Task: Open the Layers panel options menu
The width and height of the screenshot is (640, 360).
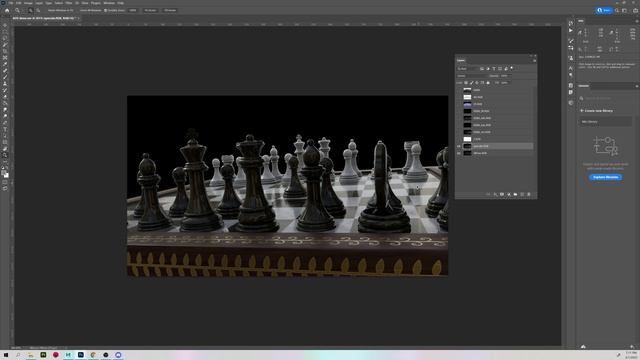Action: 534,60
